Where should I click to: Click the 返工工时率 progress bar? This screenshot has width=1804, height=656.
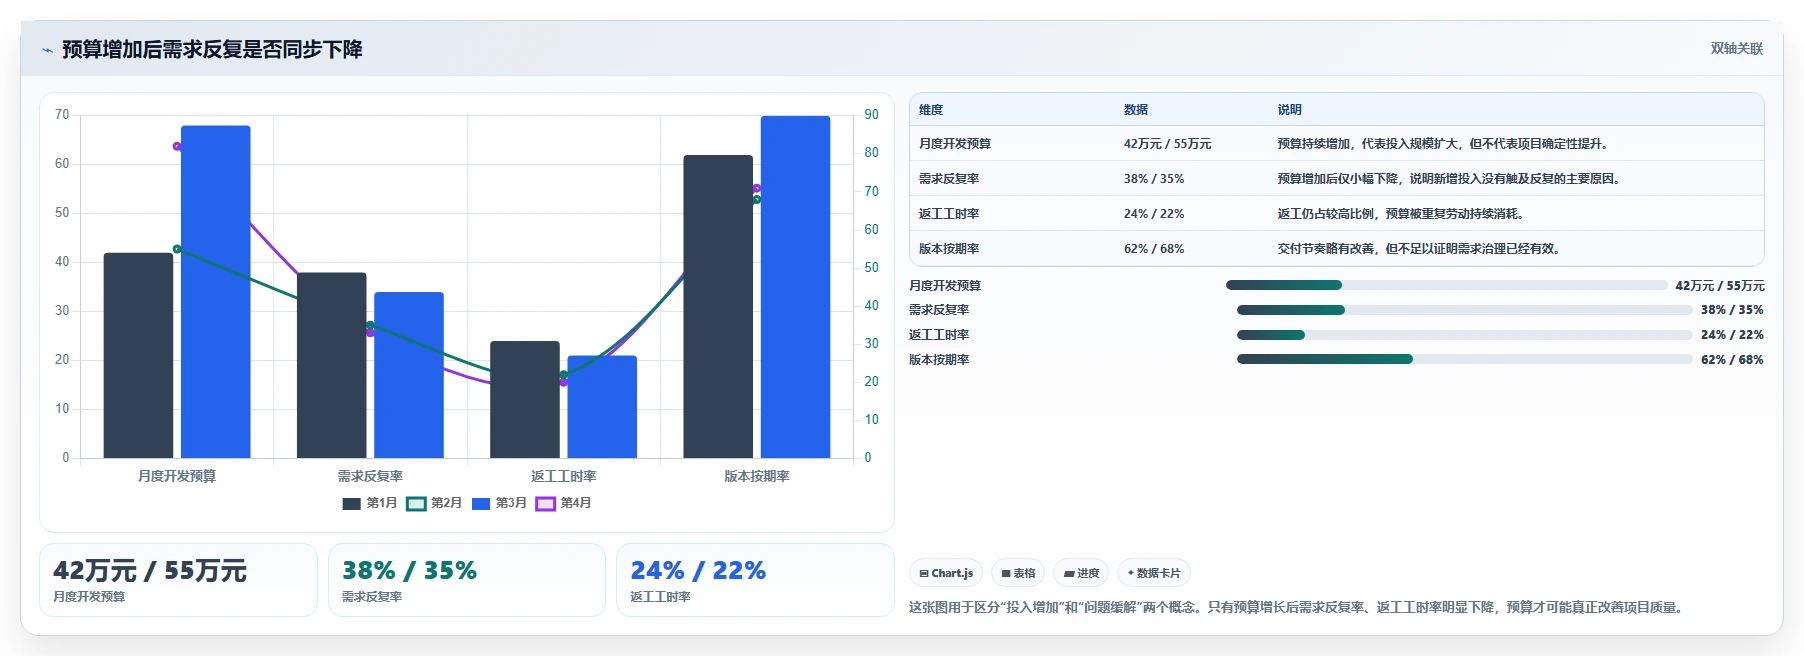click(1464, 335)
